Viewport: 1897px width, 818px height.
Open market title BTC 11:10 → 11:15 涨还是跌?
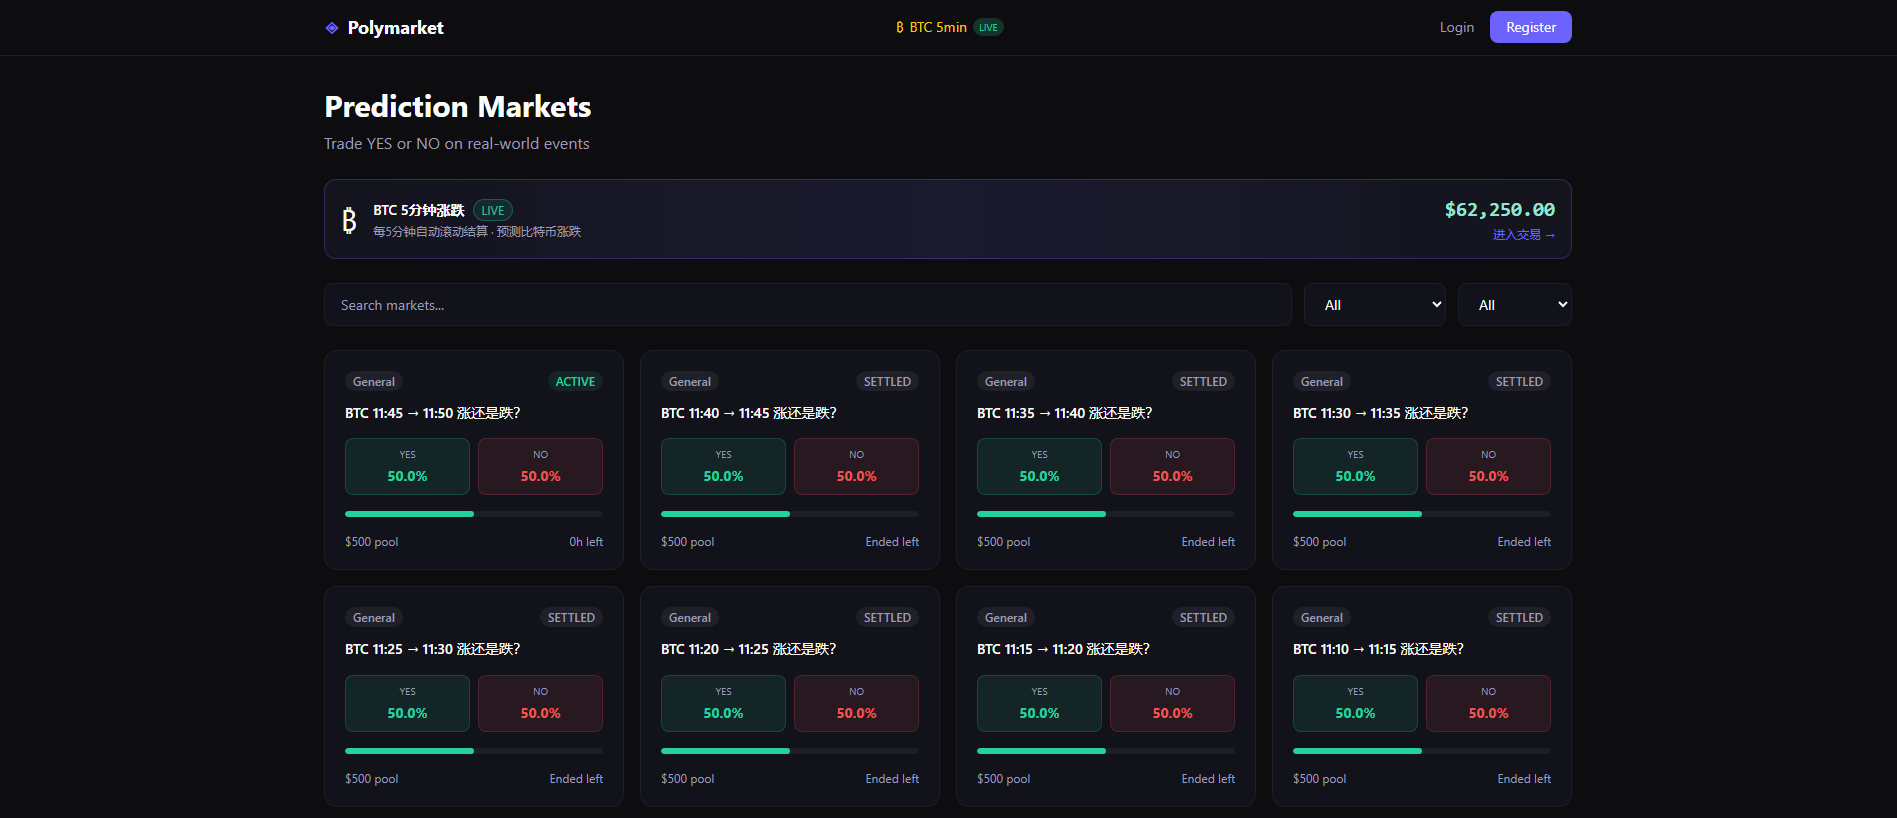(x=1378, y=649)
